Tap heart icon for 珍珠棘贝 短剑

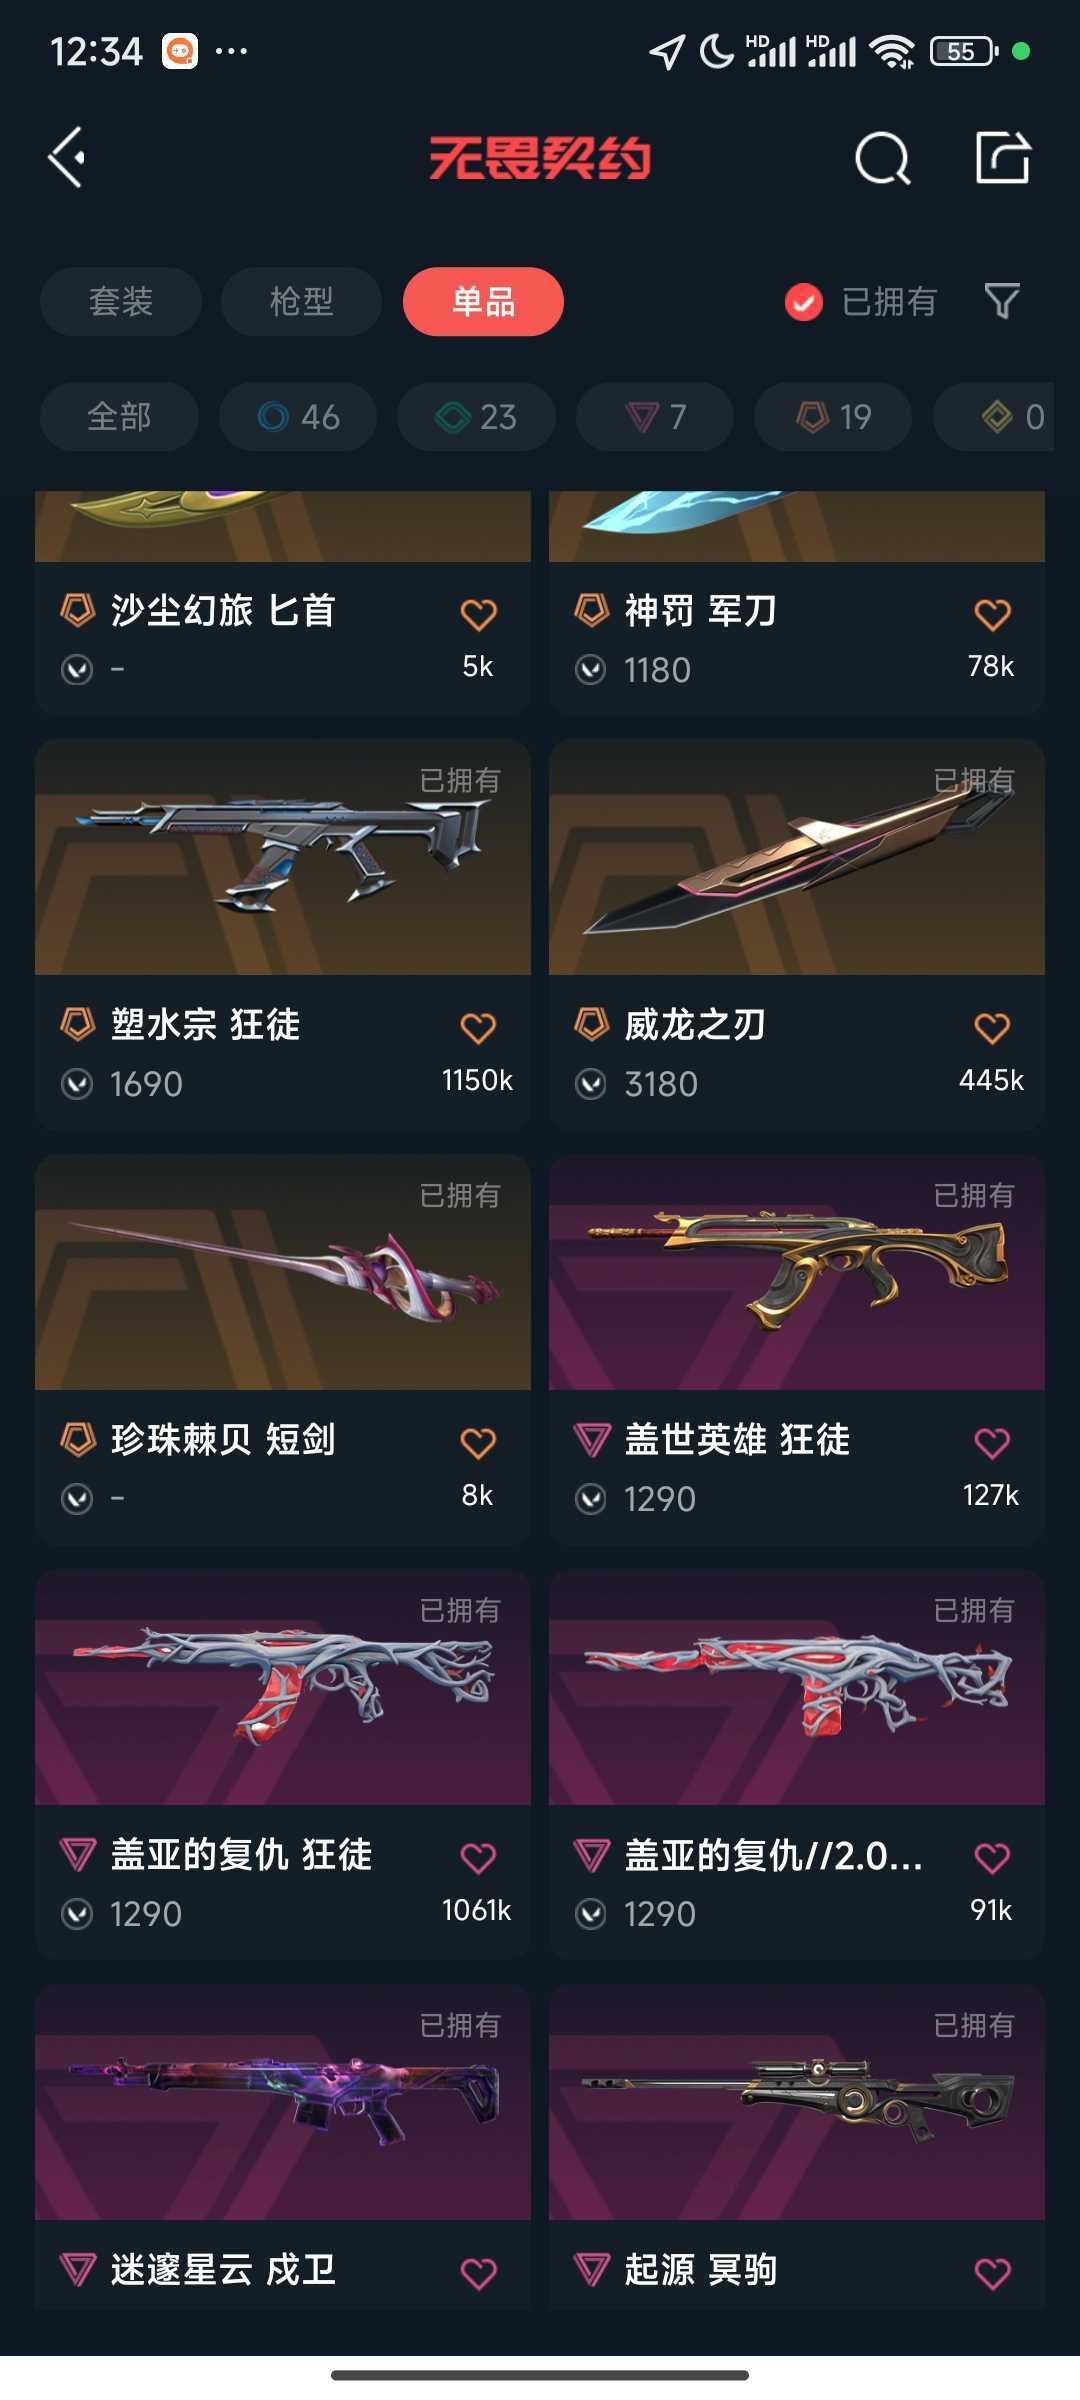point(478,1442)
